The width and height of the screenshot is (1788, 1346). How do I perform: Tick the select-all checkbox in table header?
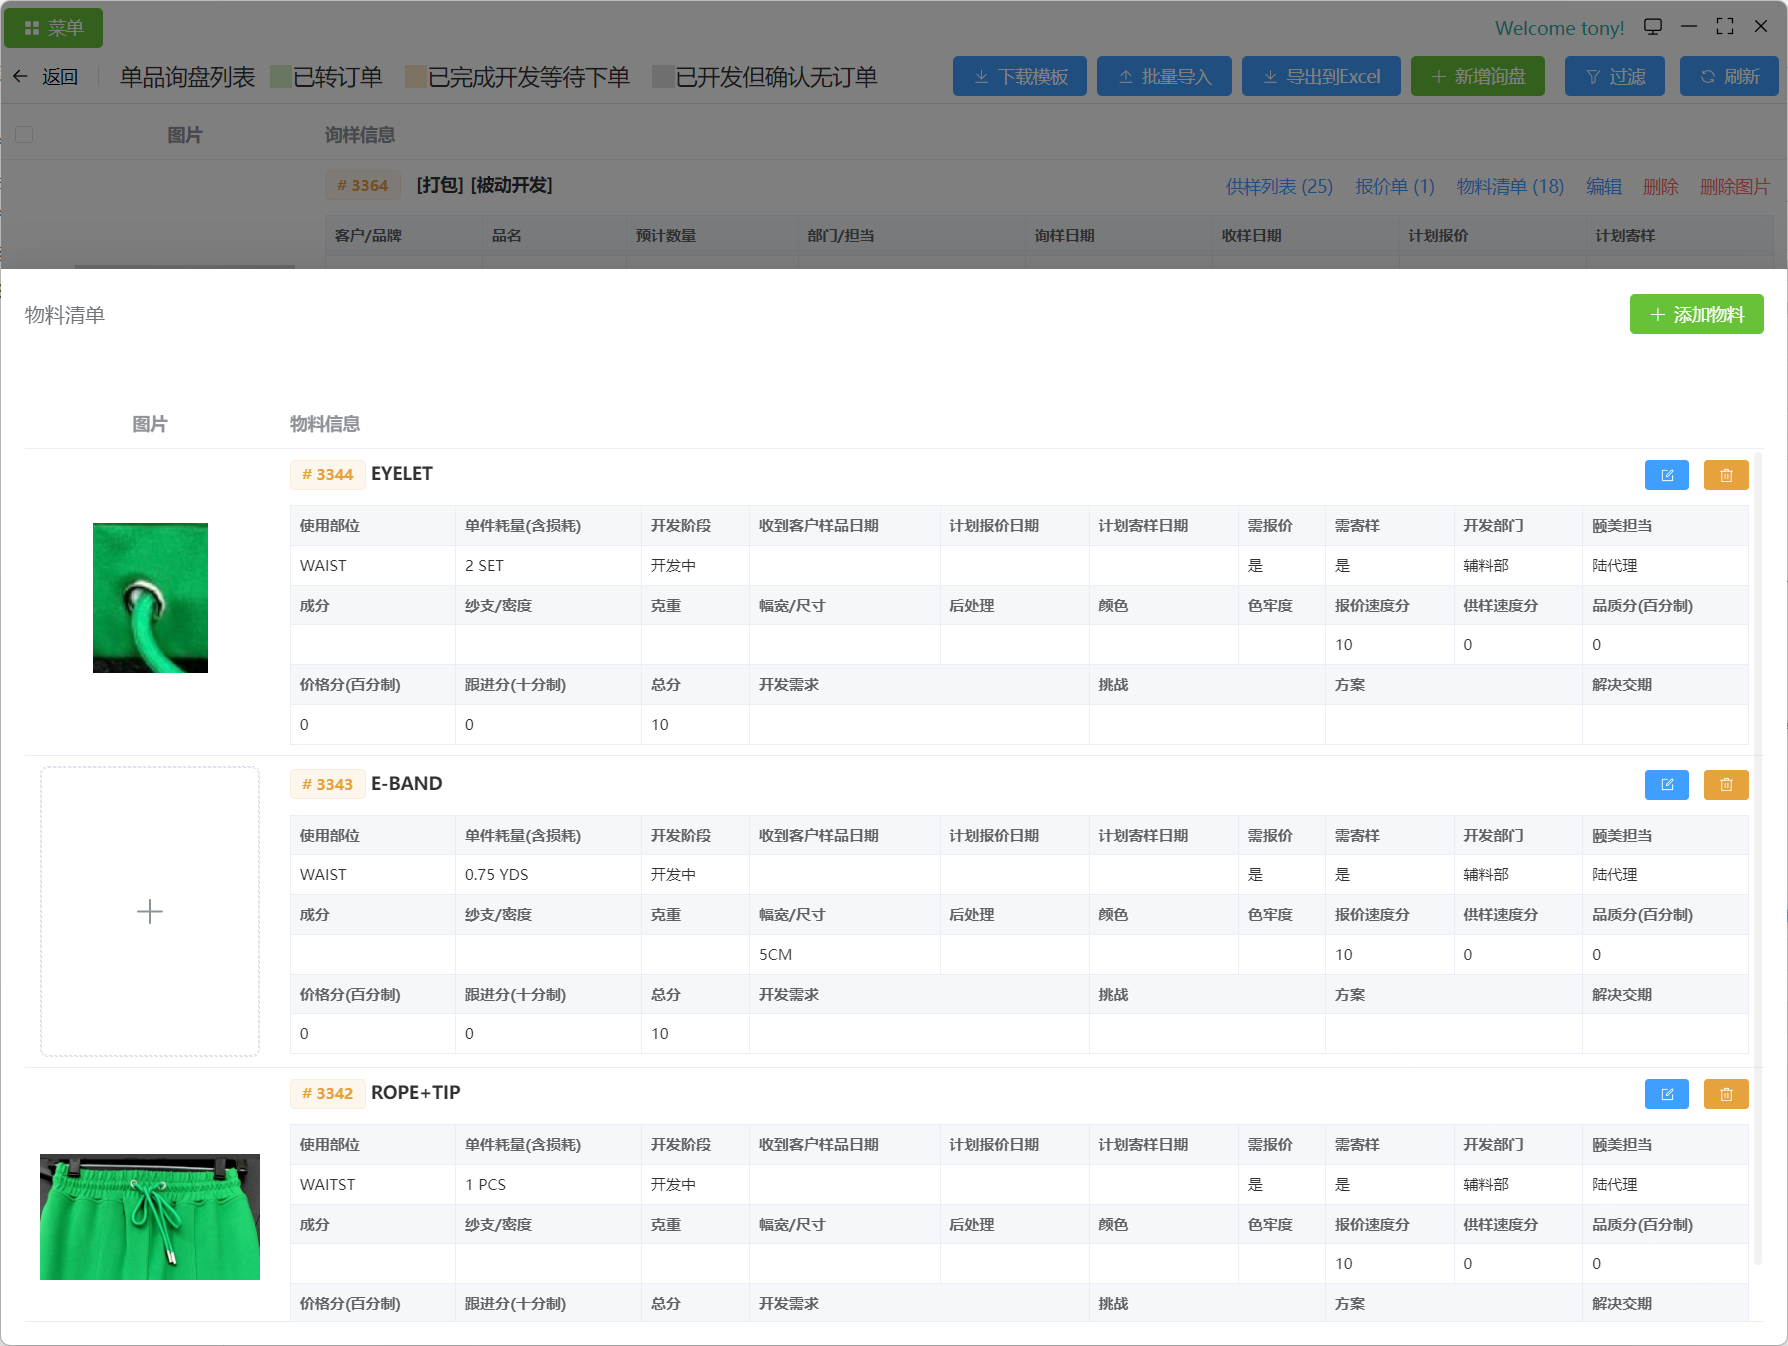tap(25, 135)
